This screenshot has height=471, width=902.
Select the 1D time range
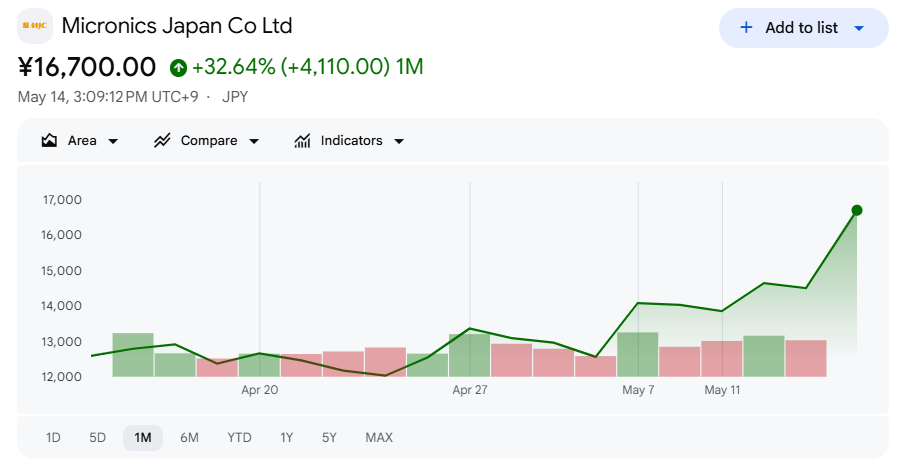(x=53, y=438)
